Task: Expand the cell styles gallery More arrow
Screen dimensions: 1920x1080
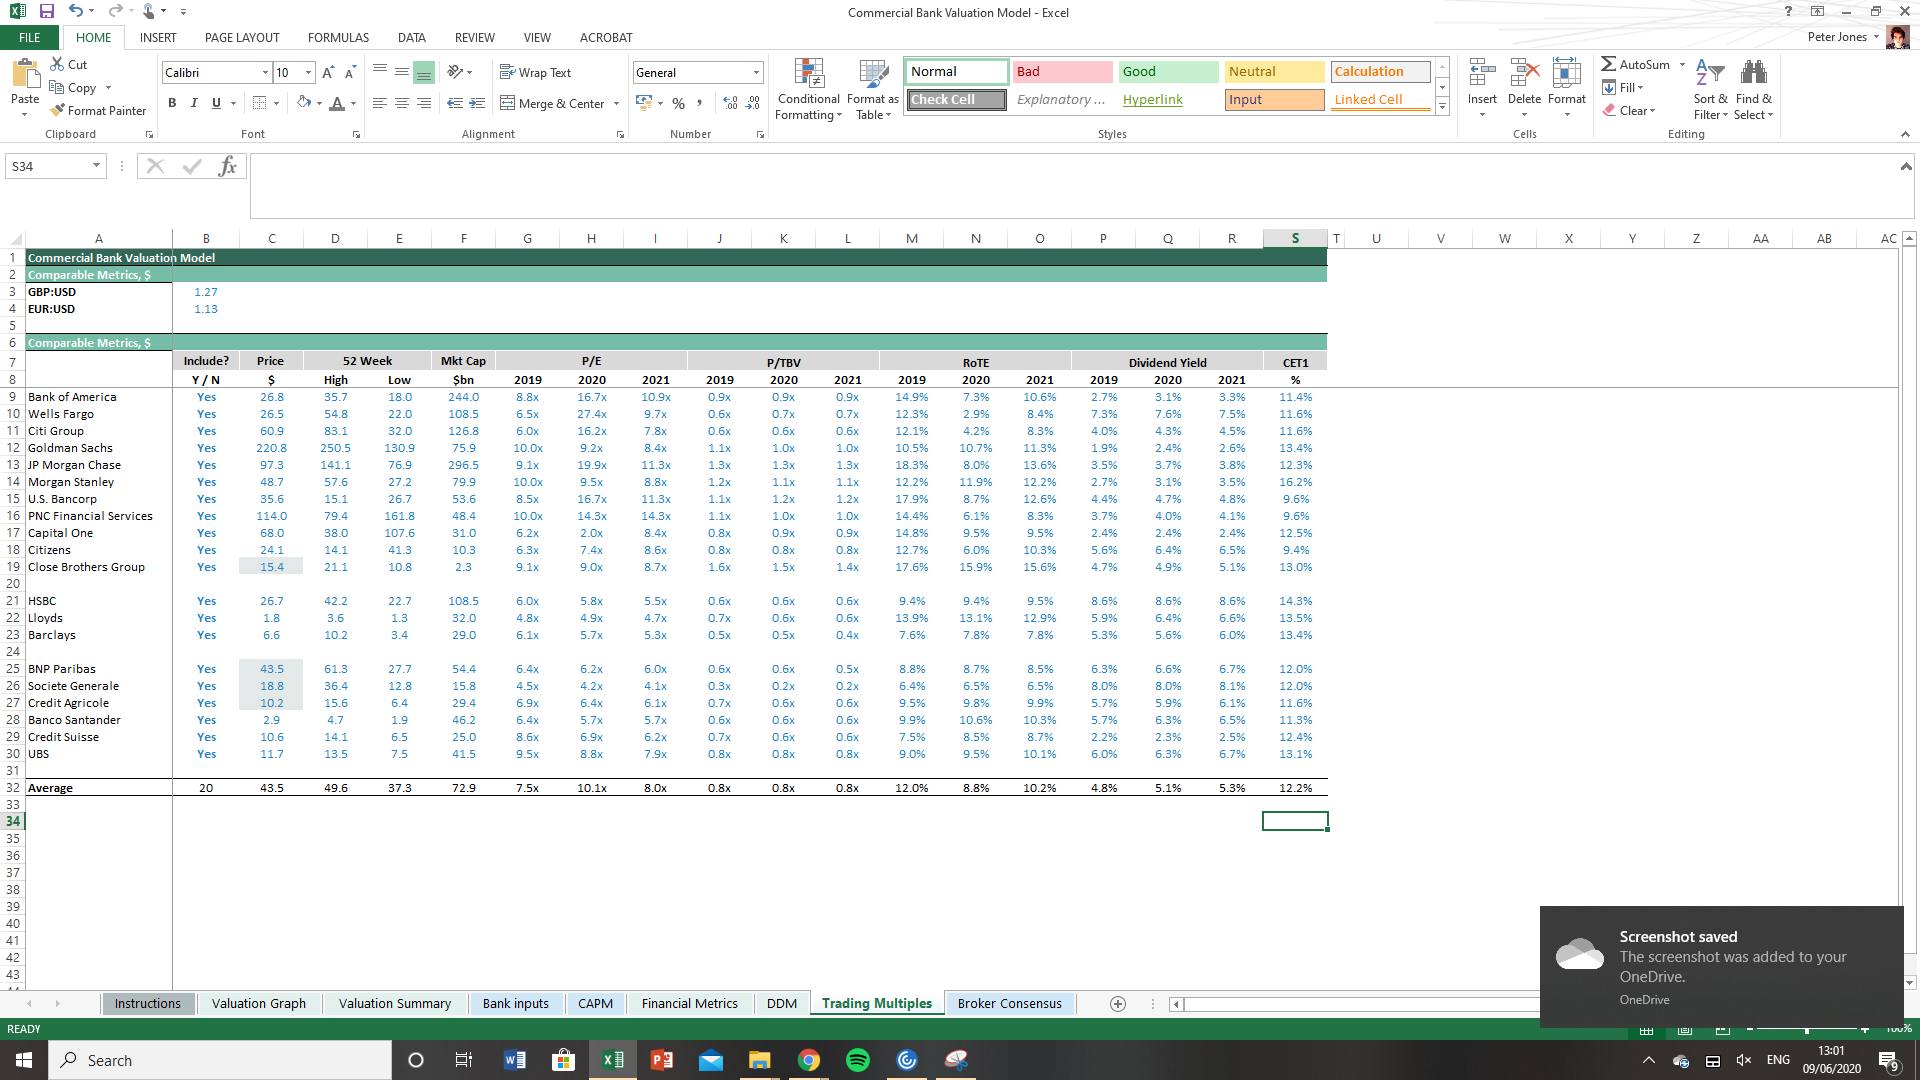Action: click(x=1442, y=107)
